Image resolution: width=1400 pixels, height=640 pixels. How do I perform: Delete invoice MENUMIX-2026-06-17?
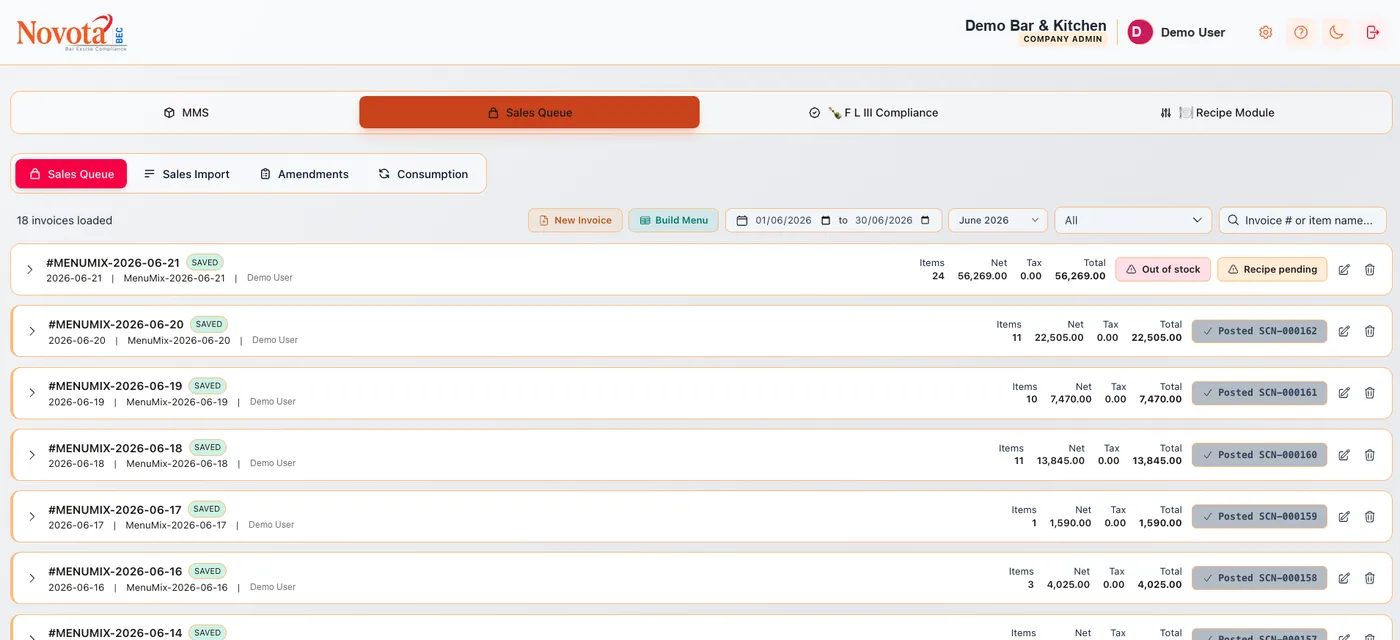1370,516
